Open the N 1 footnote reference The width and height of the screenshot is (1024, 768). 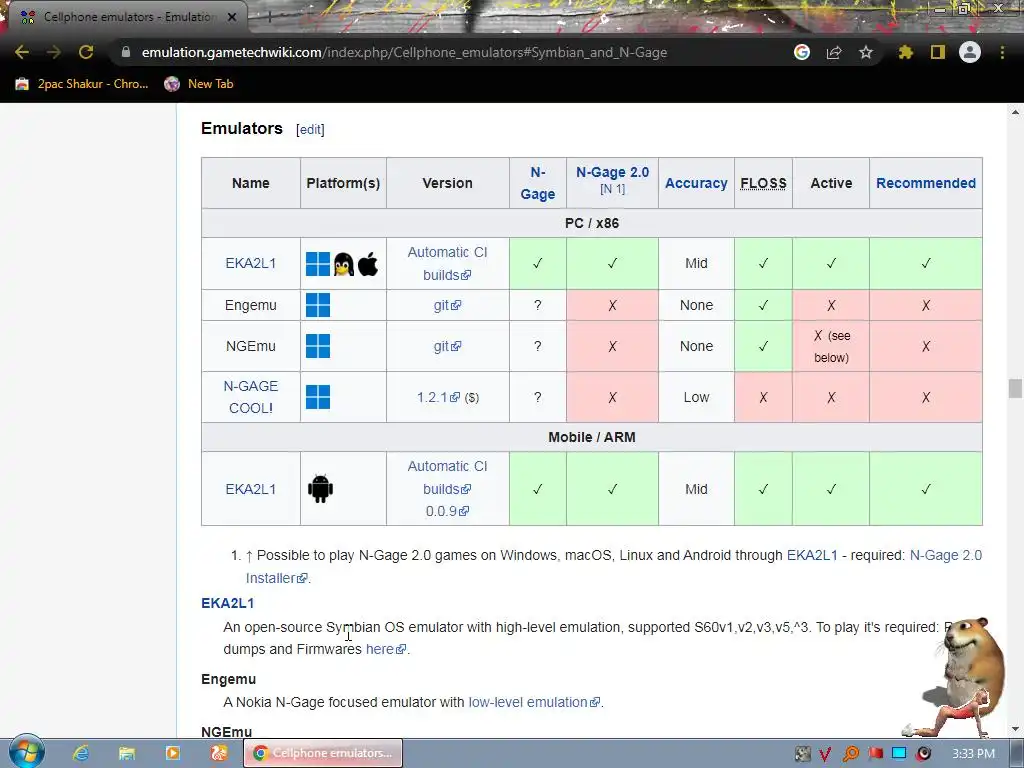613,189
